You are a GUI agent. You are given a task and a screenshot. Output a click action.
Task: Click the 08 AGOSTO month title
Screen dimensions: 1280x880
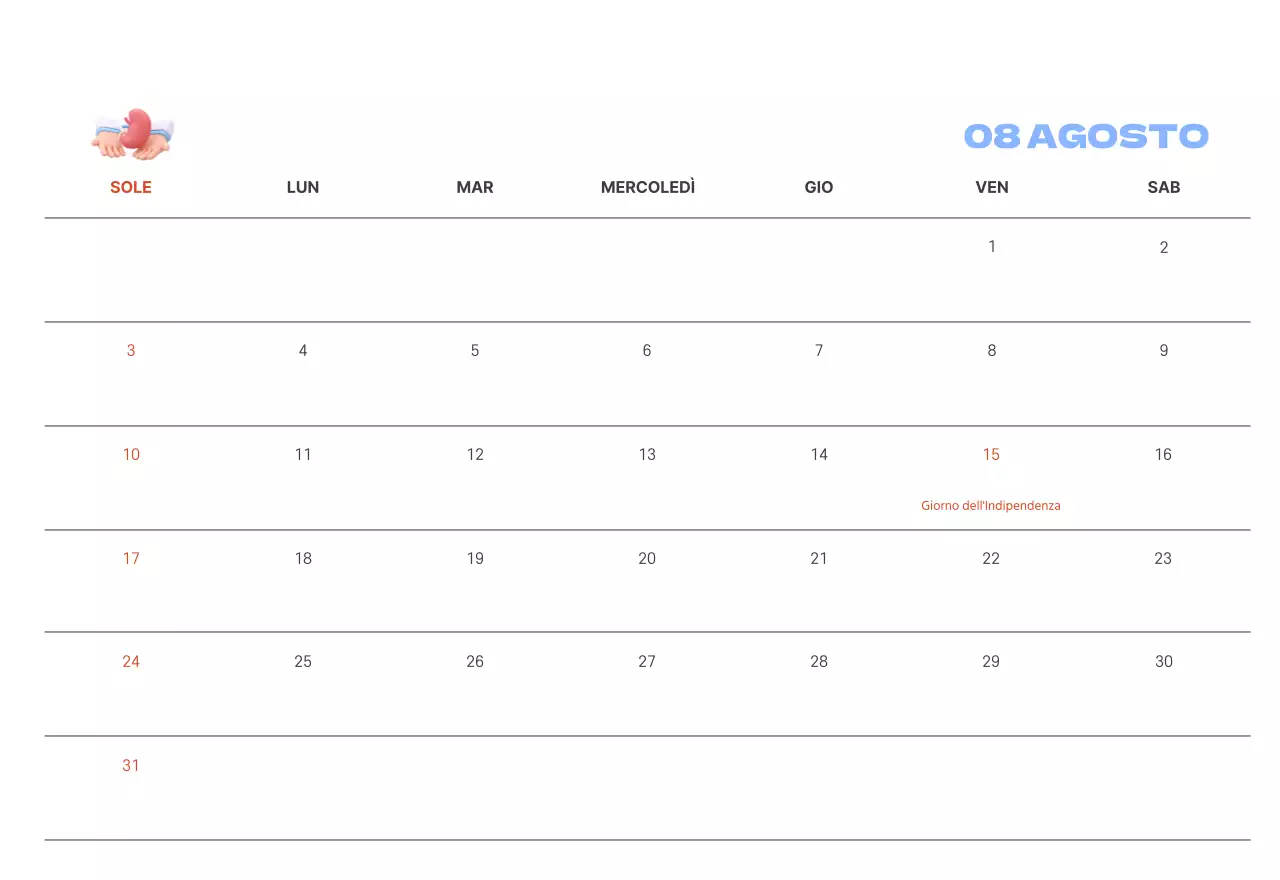(x=1086, y=136)
